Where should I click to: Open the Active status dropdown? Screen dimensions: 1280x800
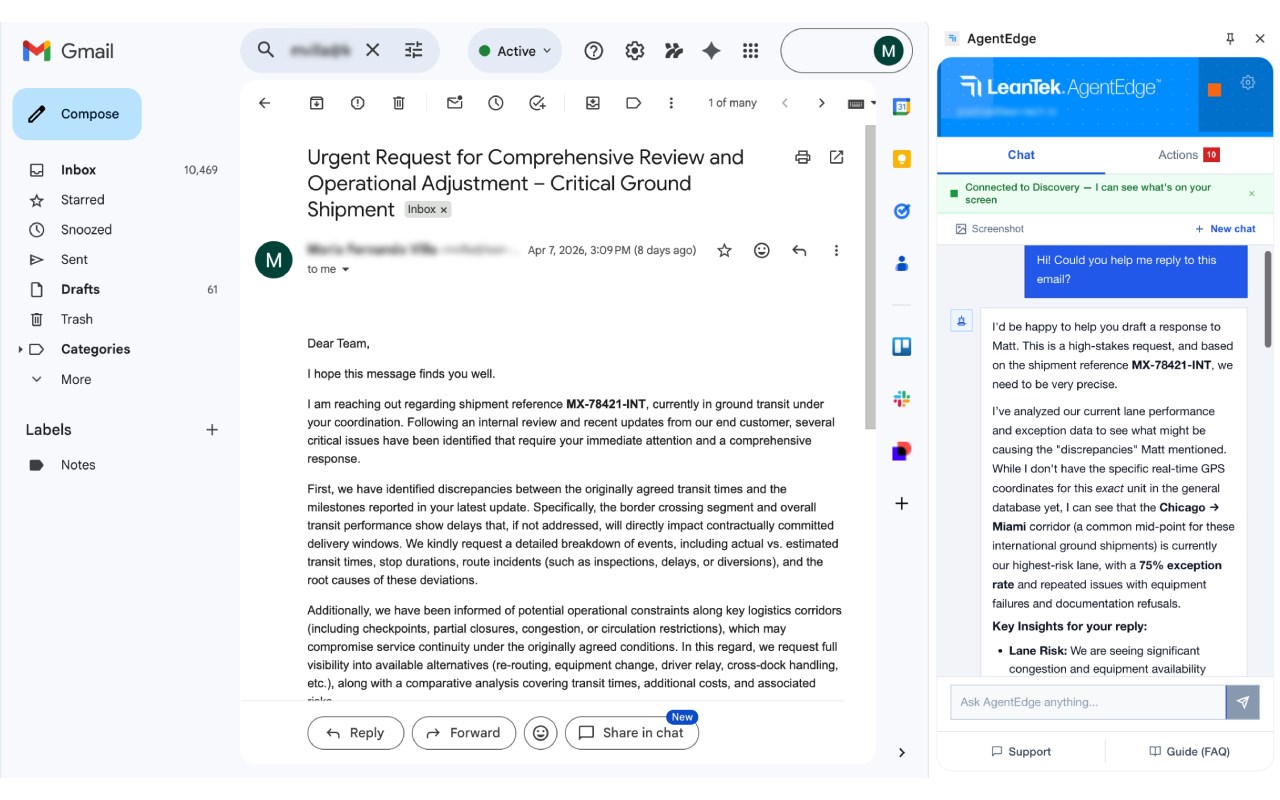pyautogui.click(x=515, y=51)
